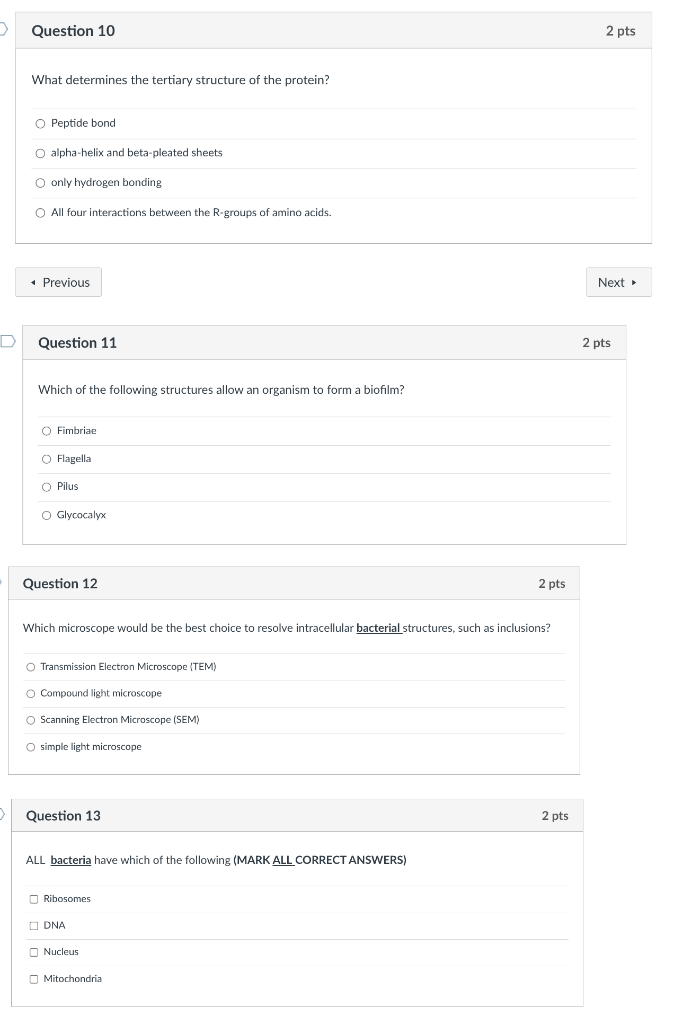
Task: Advance using the Next button
Action: [618, 282]
